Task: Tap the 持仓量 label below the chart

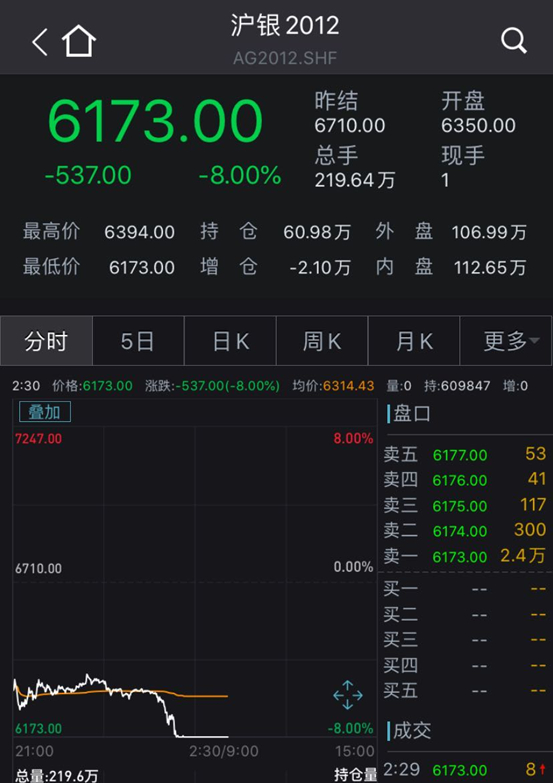Action: [355, 775]
